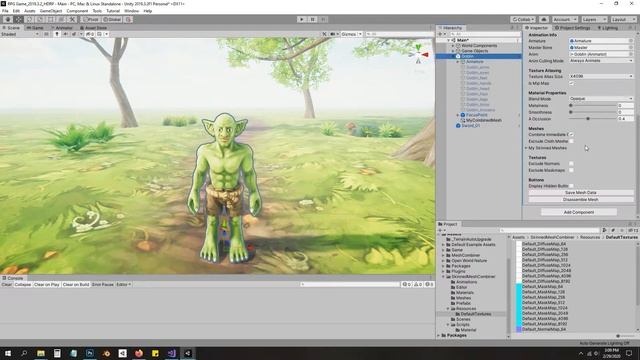Open Anim Culling Mode dropdown

(x=601, y=61)
